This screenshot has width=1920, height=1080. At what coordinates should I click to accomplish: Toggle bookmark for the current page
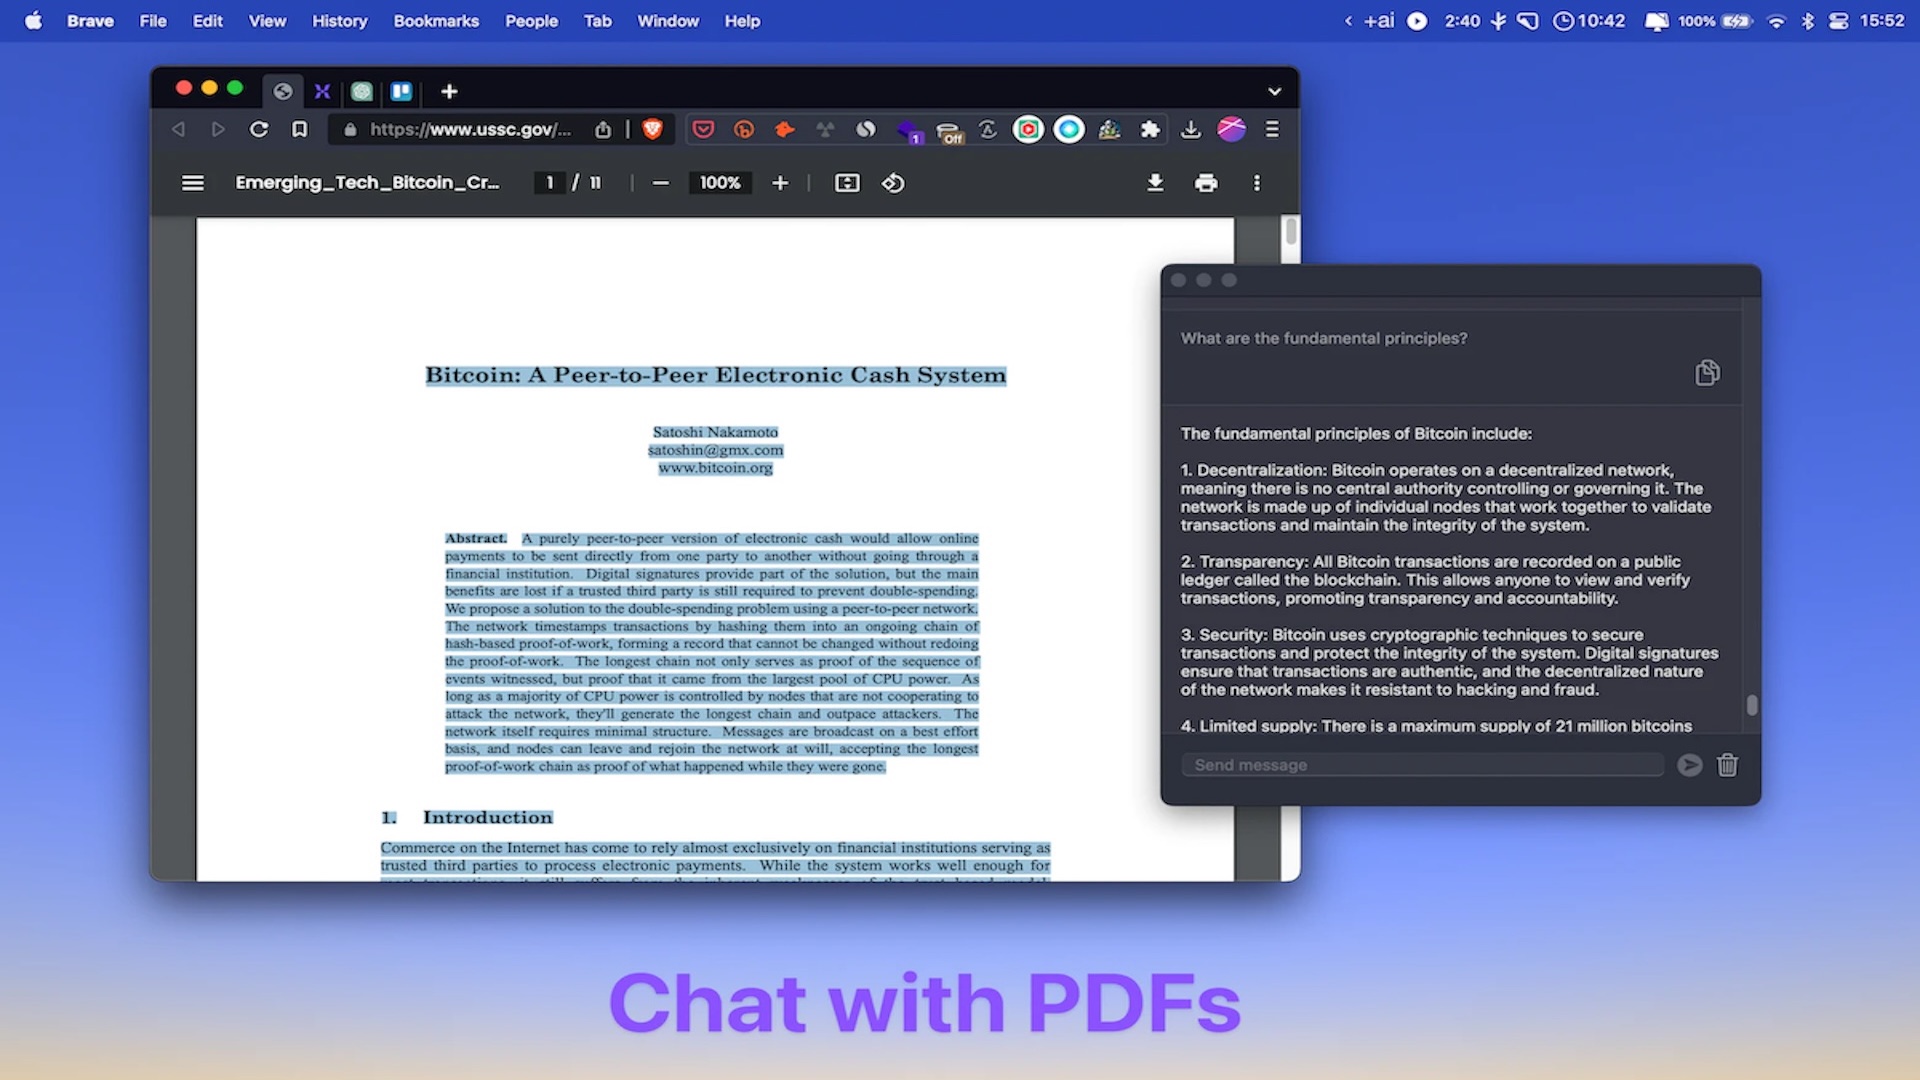point(299,129)
